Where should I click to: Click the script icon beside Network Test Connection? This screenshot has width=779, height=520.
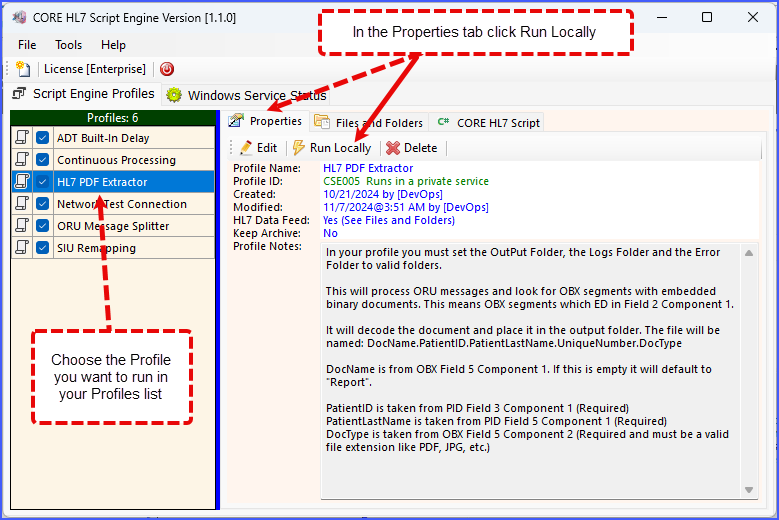click(x=22, y=203)
